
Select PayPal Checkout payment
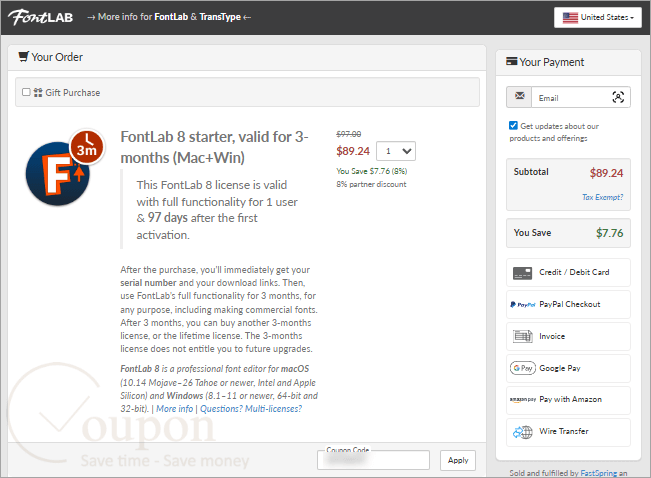coord(568,304)
